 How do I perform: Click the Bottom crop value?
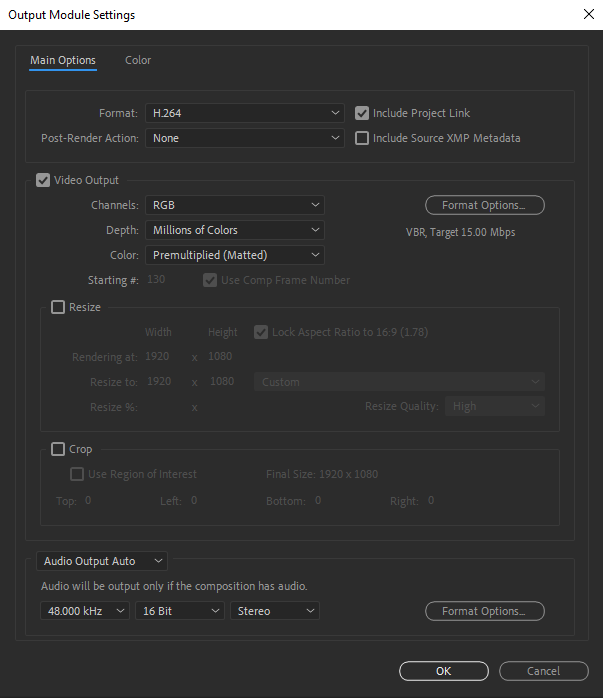click(x=318, y=500)
